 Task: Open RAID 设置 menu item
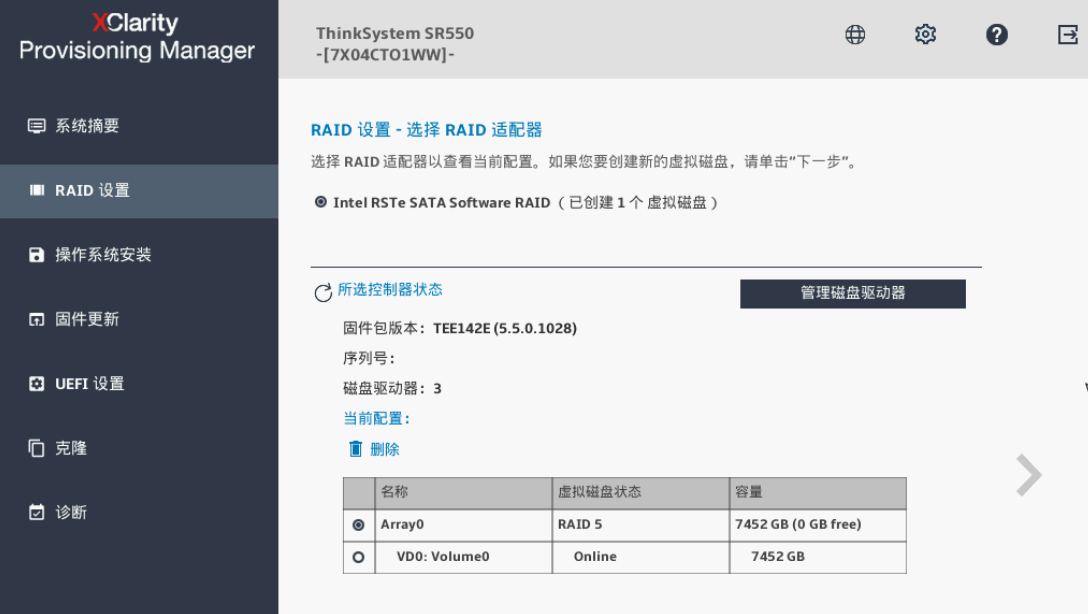click(x=139, y=191)
